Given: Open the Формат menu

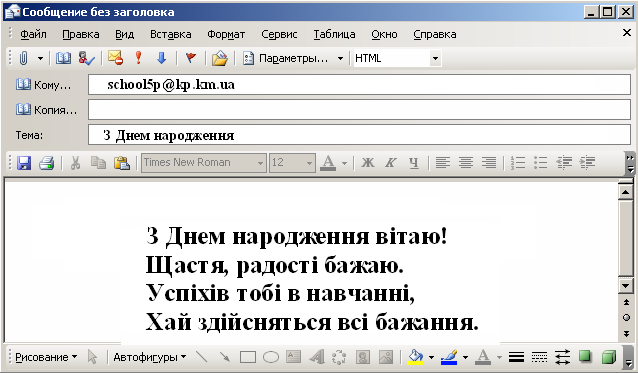Looking at the screenshot, I should pos(226,34).
